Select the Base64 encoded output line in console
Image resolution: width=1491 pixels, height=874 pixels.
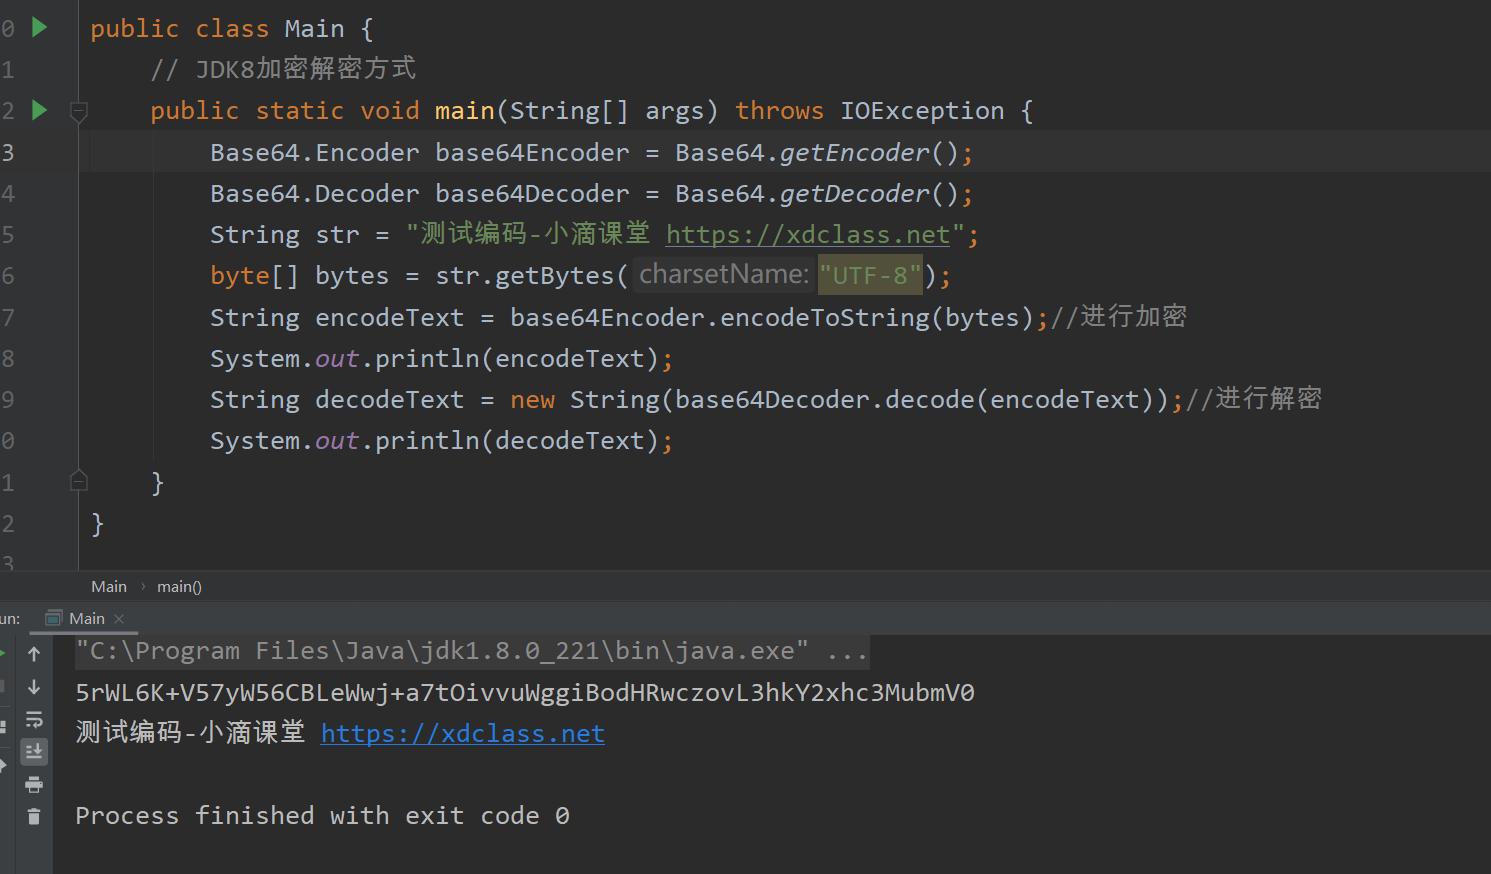coord(524,692)
